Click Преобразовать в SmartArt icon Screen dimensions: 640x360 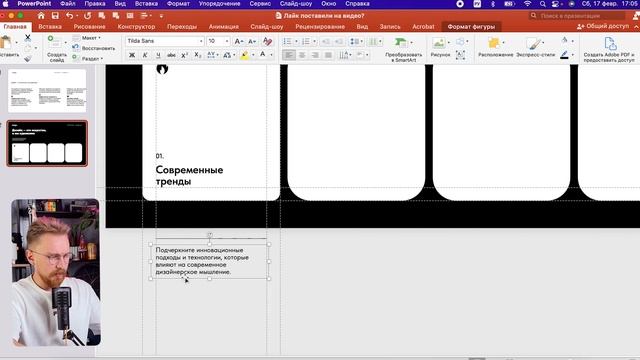pyautogui.click(x=401, y=42)
